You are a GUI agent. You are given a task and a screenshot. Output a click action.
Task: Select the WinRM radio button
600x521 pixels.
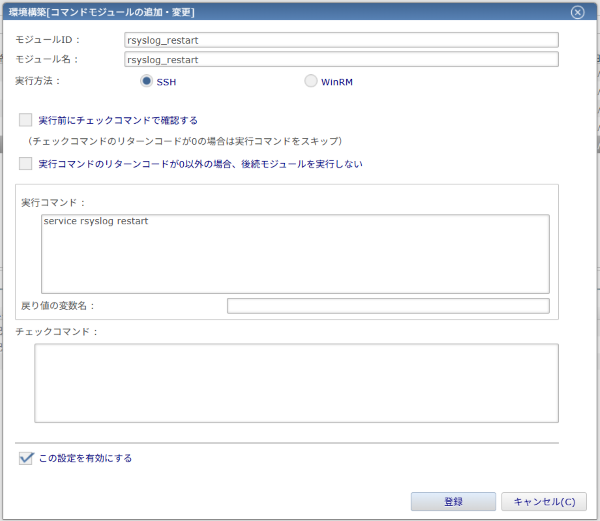(x=311, y=81)
